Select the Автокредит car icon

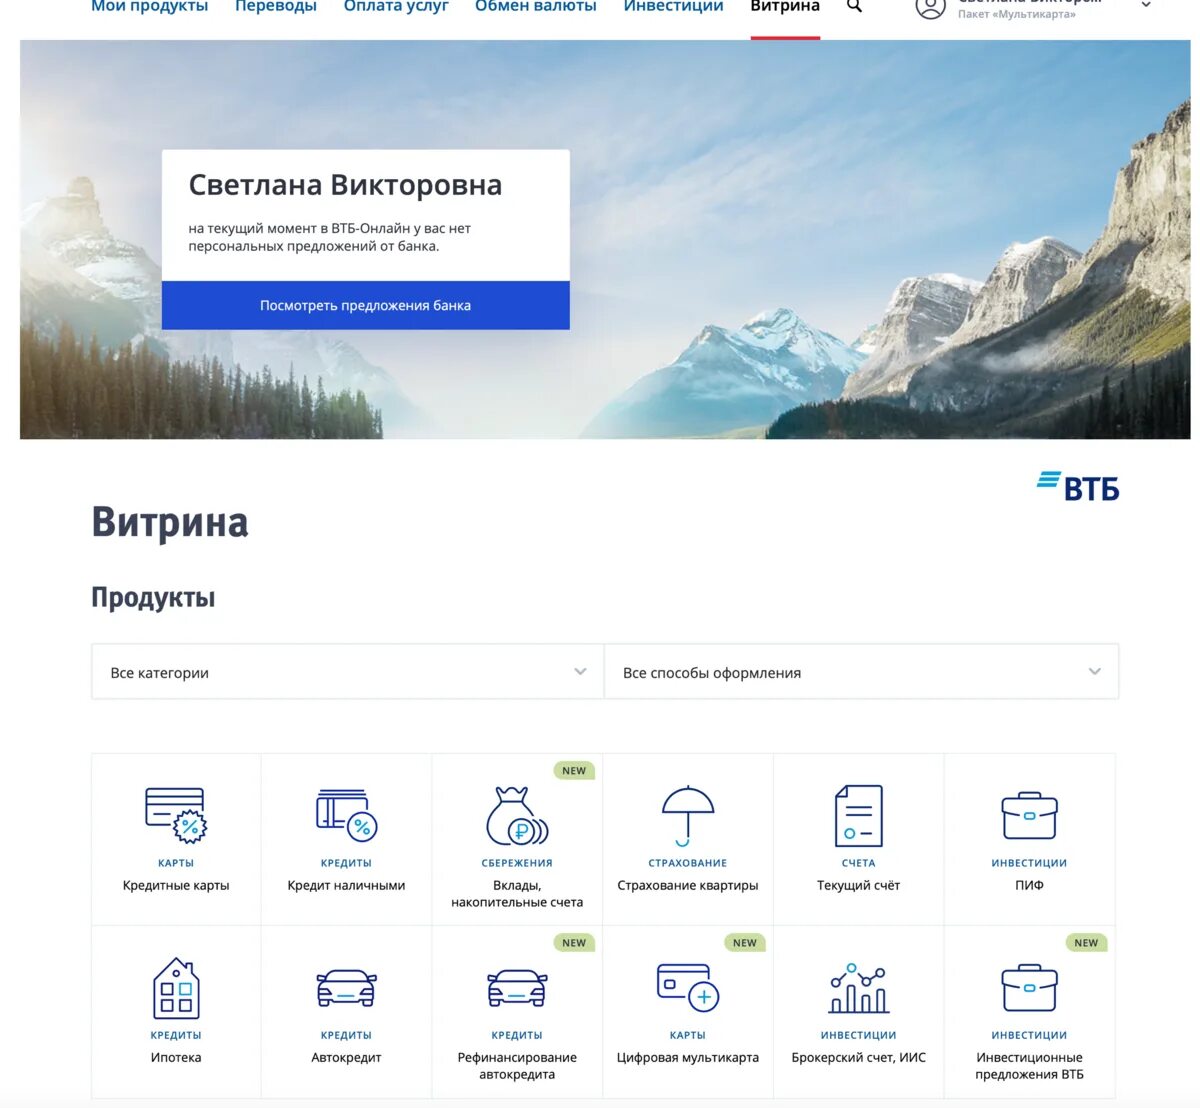click(346, 988)
